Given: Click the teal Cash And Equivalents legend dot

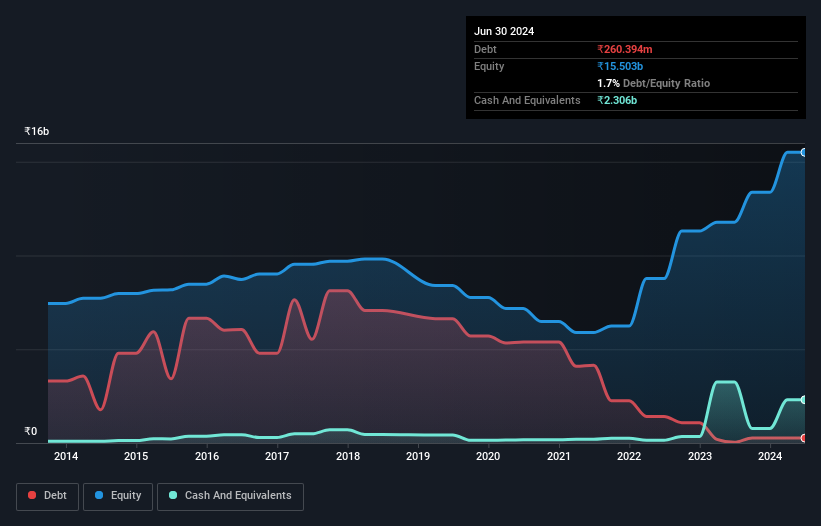Looking at the screenshot, I should (x=173, y=495).
